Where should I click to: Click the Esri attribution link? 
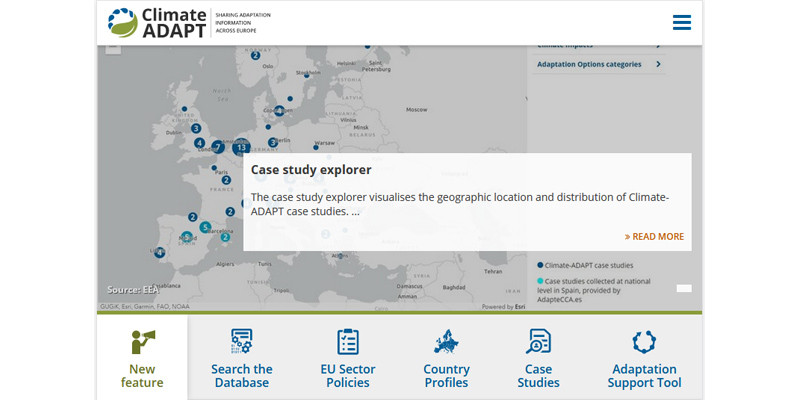tap(518, 307)
